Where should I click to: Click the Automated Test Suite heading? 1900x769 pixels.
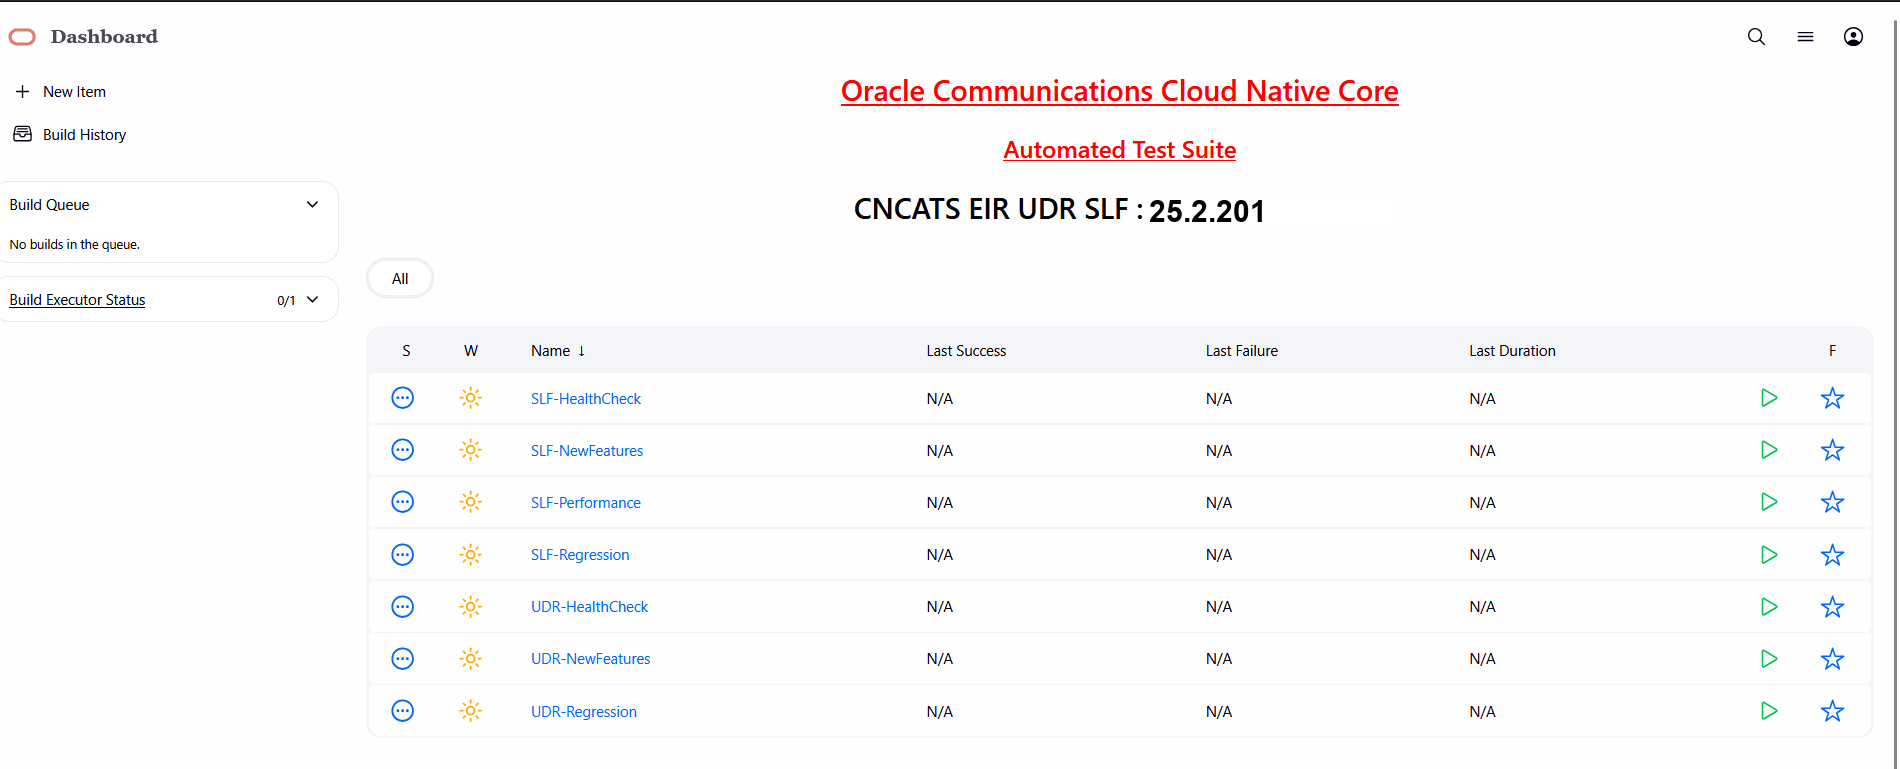coord(1119,150)
